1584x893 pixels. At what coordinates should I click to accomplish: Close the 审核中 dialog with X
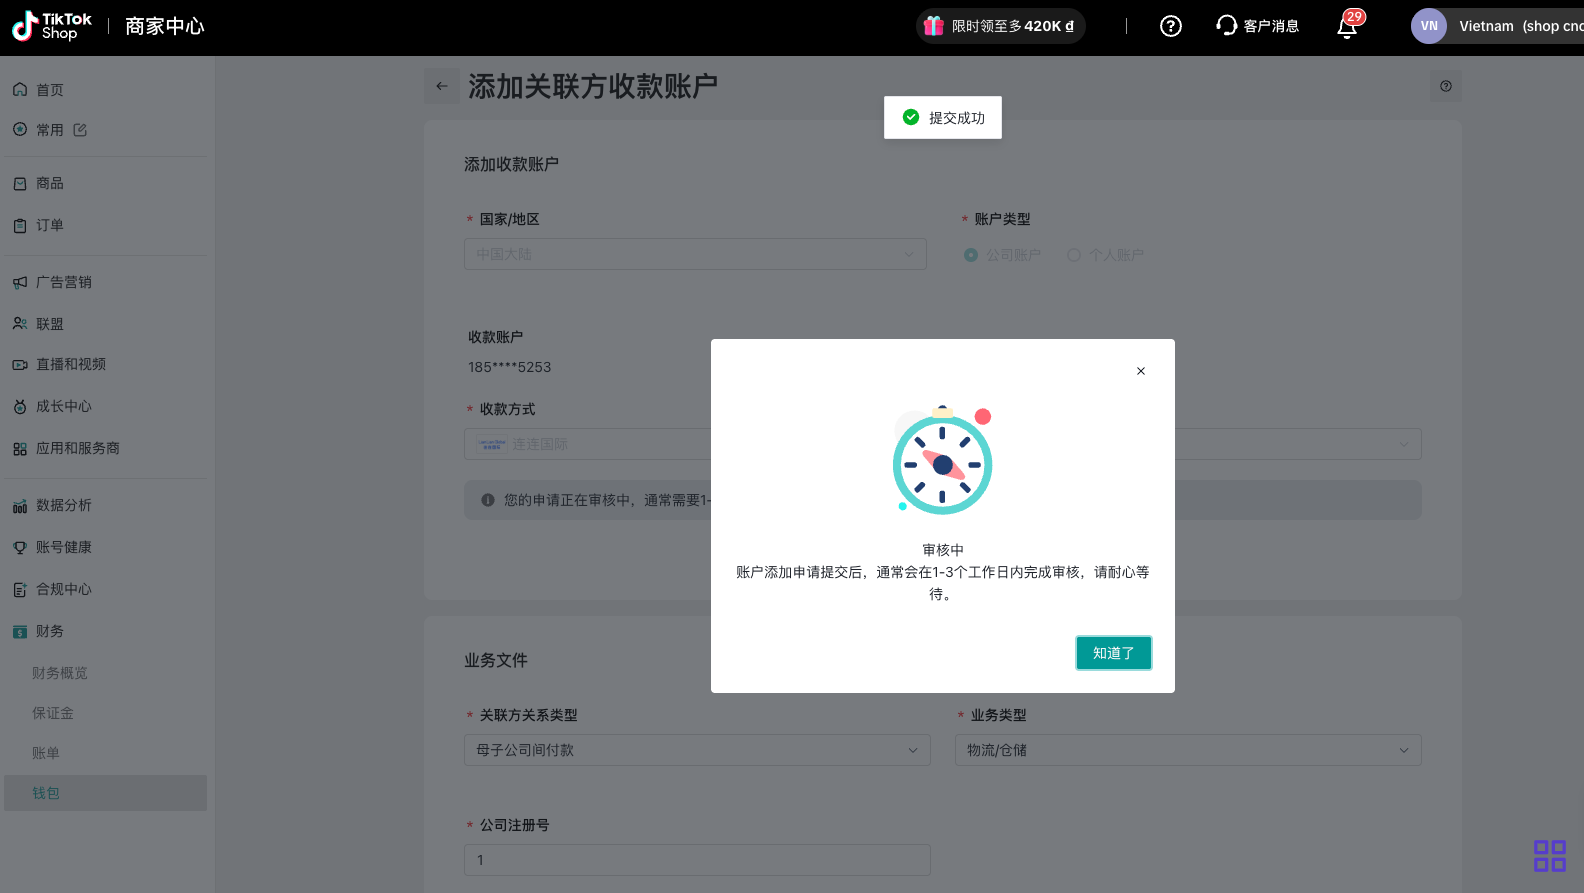click(1141, 371)
